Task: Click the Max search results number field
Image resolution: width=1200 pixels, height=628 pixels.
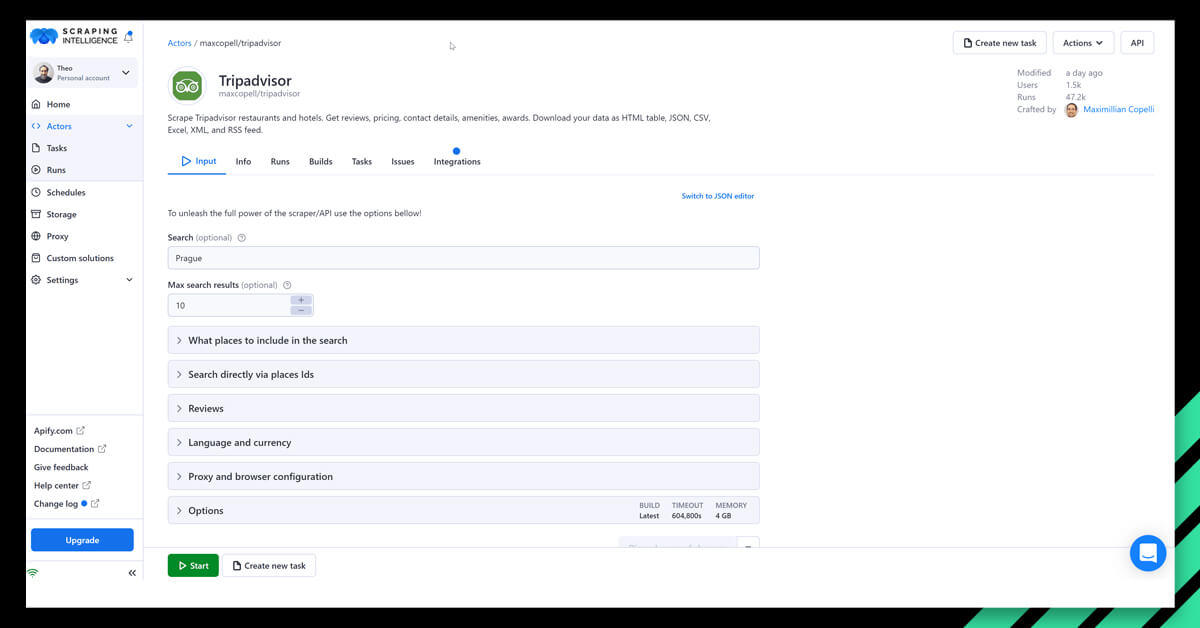Action: pos(229,305)
